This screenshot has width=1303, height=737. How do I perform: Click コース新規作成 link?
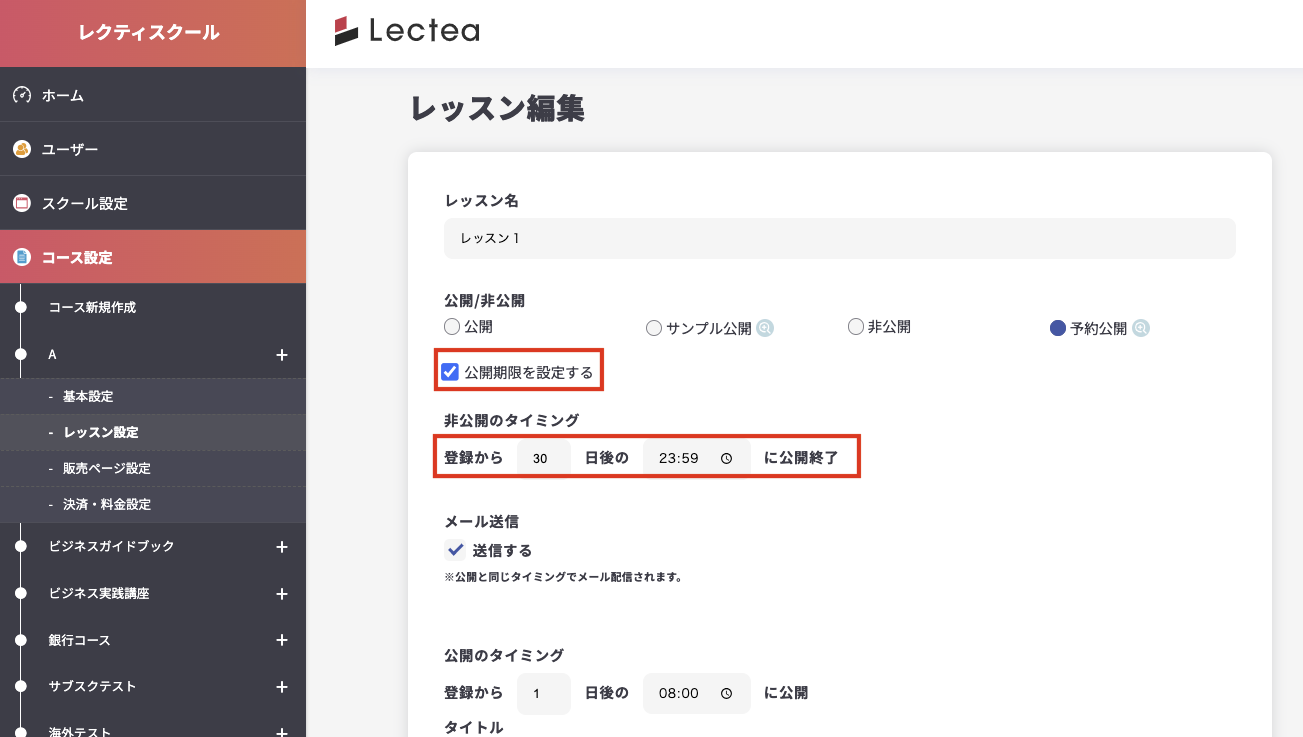(92, 308)
